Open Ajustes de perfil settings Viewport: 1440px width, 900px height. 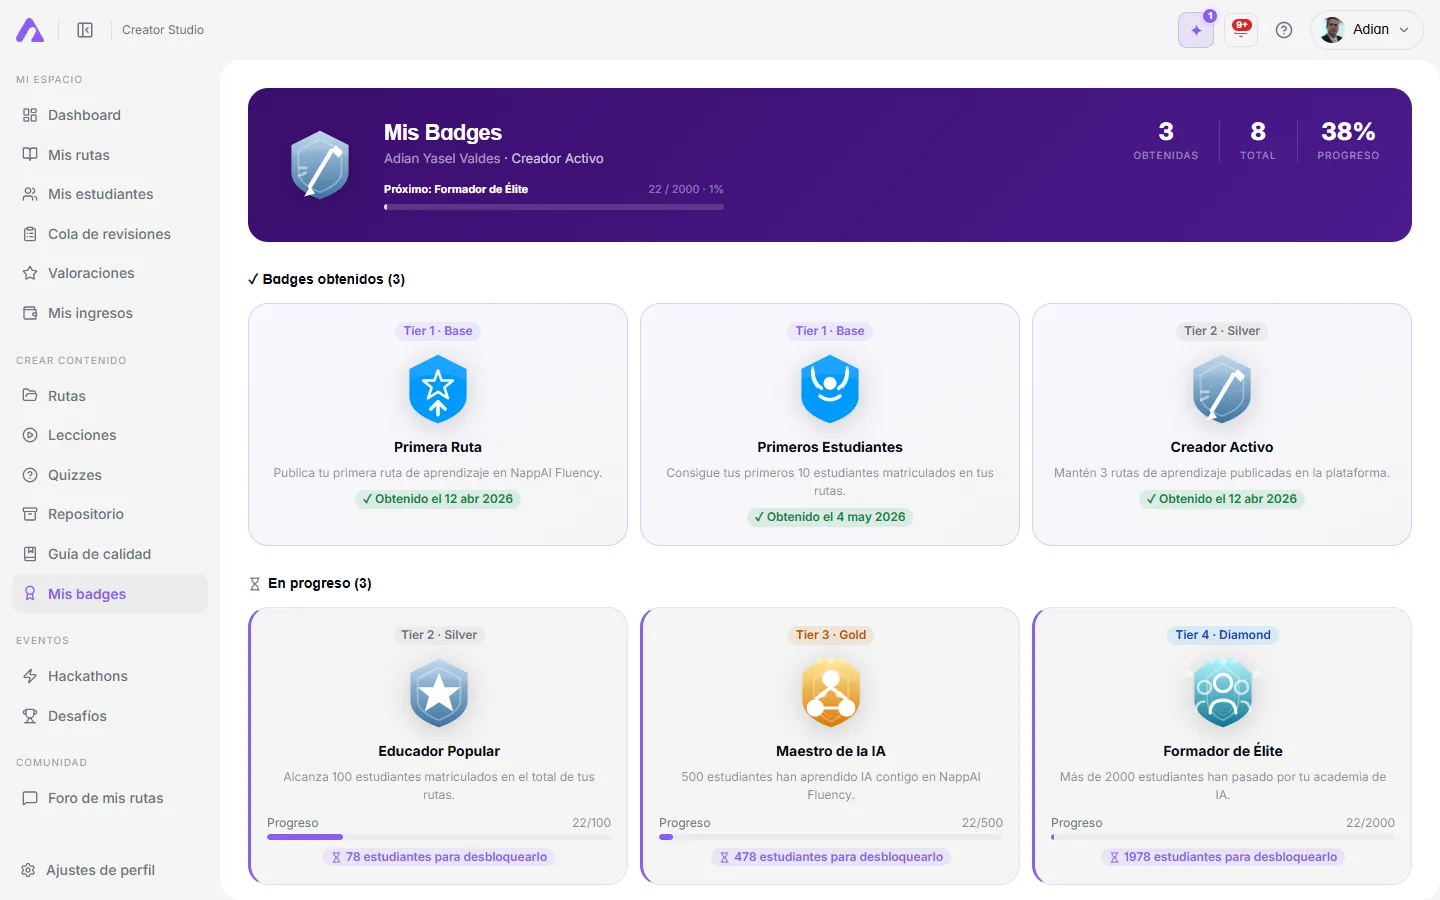tap(110, 870)
